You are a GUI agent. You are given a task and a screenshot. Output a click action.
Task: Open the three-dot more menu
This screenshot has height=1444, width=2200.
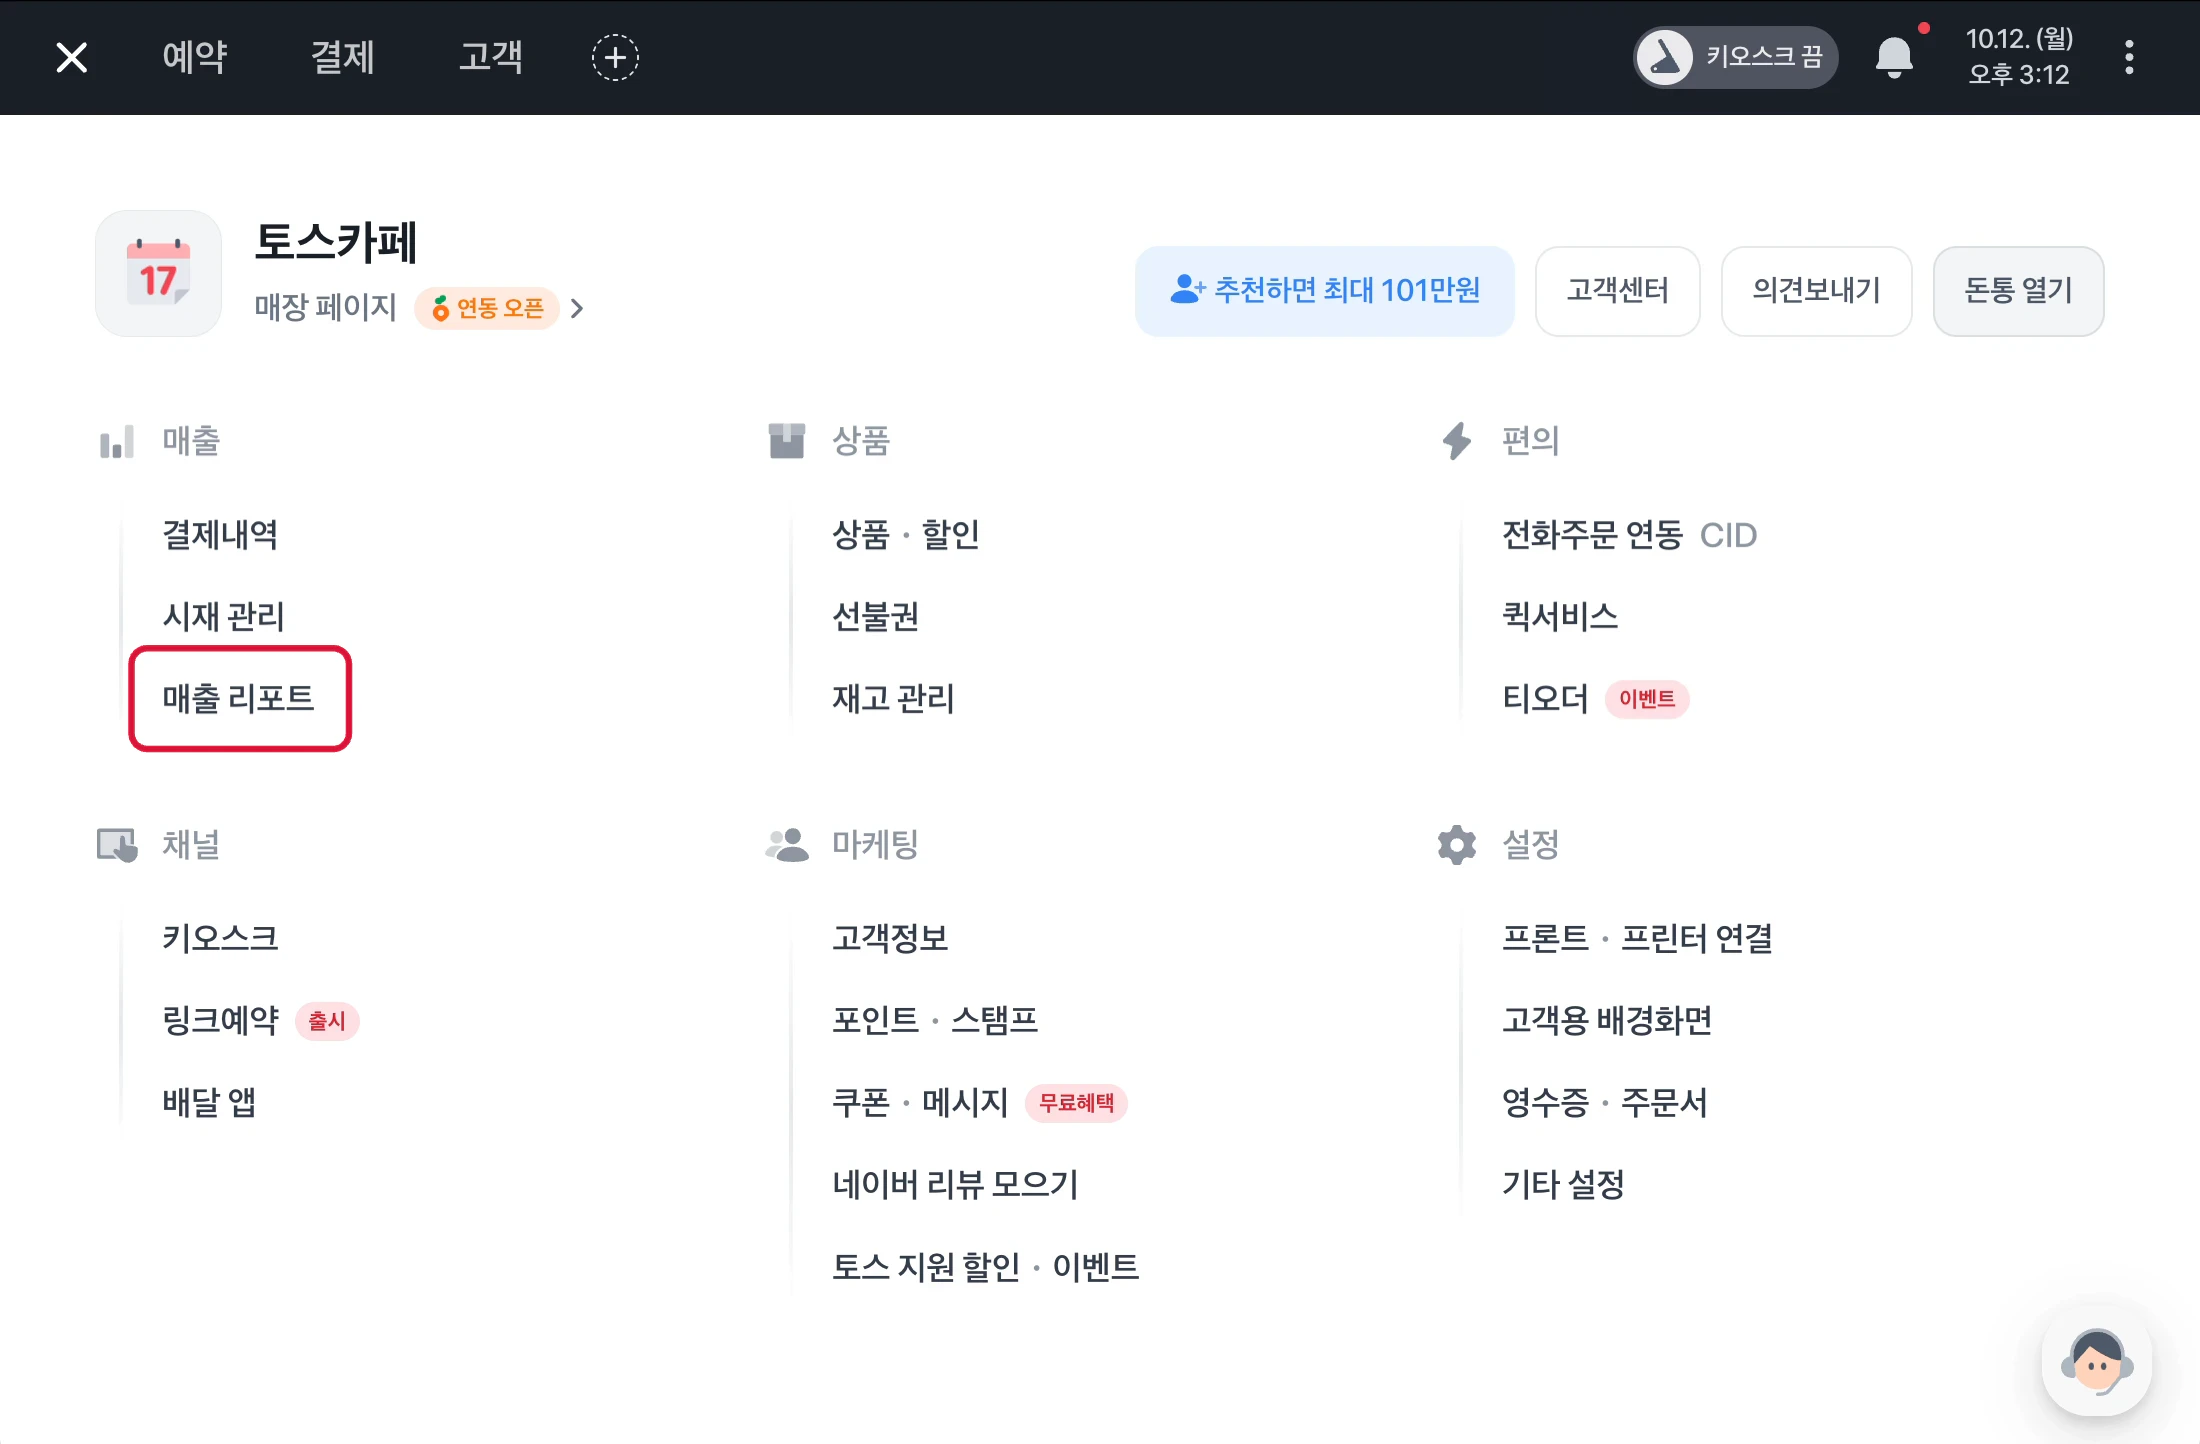(x=2129, y=57)
